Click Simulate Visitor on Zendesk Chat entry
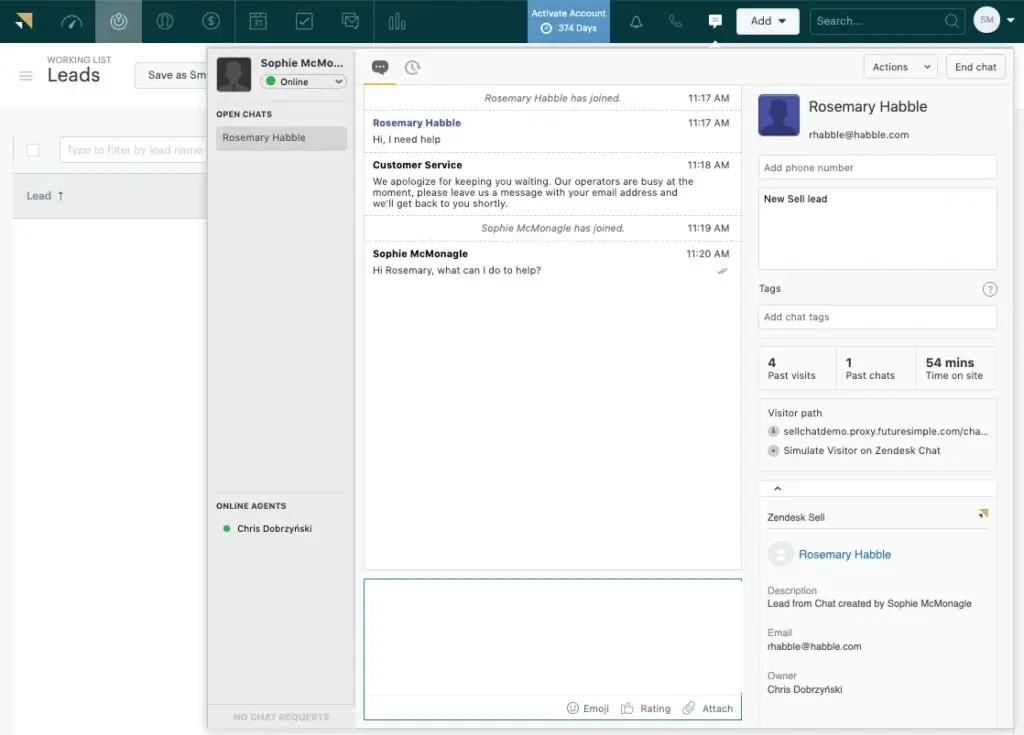1024x735 pixels. click(861, 450)
